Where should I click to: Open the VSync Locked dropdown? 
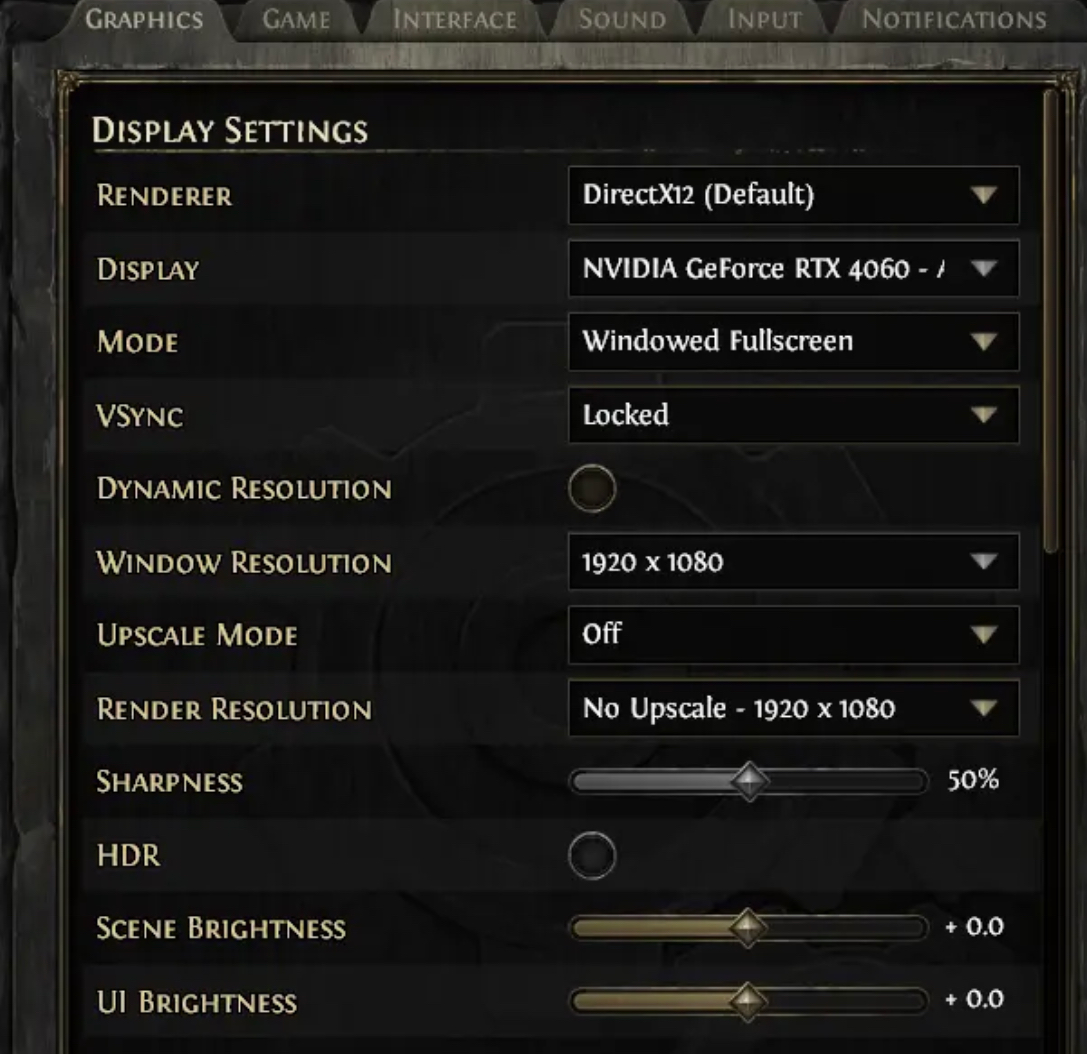[x=794, y=415]
